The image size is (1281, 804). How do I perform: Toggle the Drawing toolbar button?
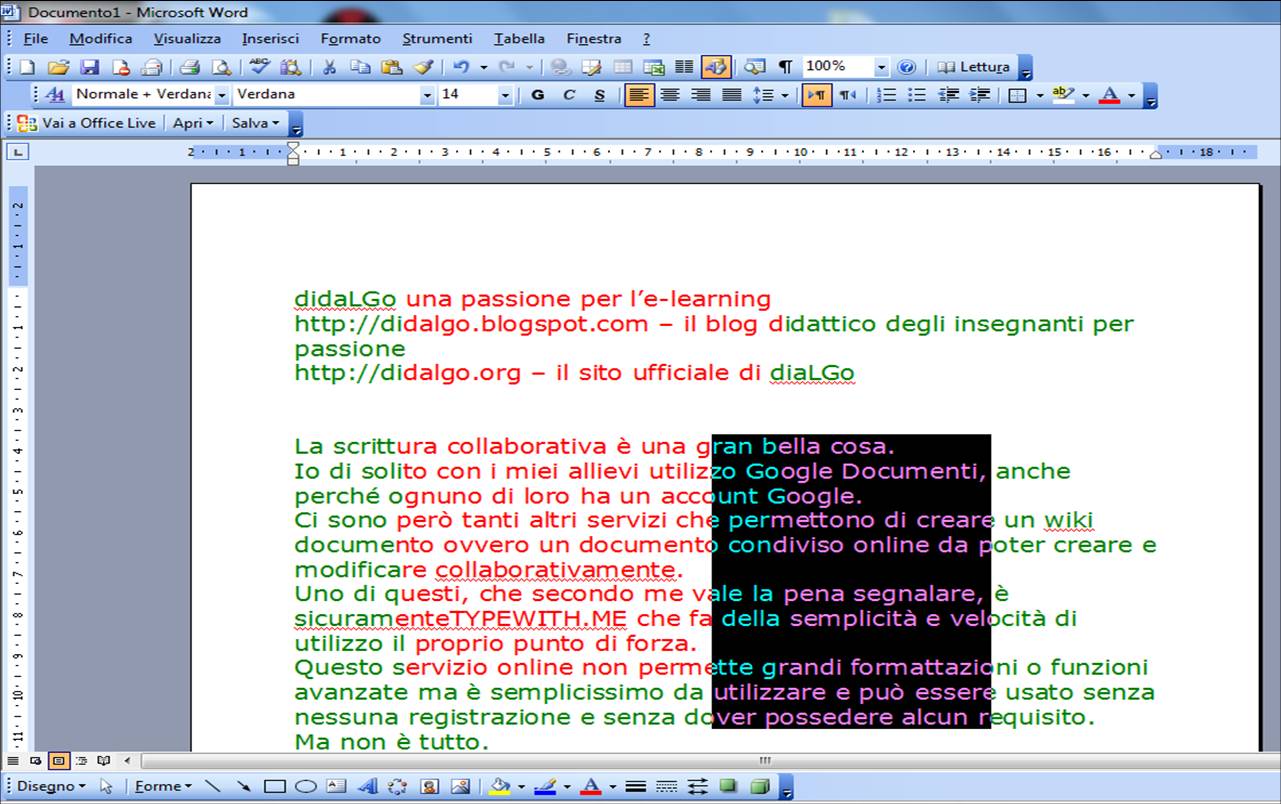click(x=716, y=67)
